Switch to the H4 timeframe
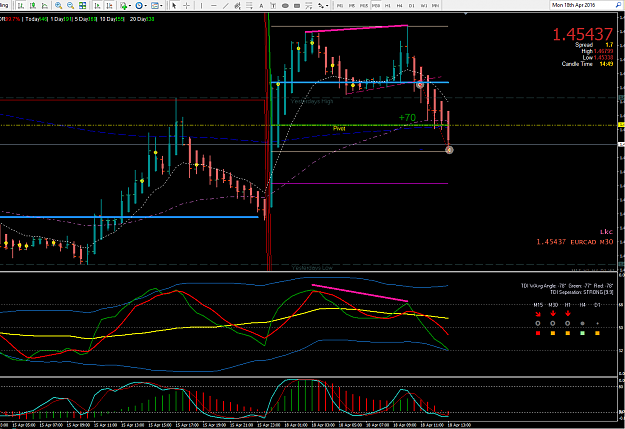 click(400, 6)
